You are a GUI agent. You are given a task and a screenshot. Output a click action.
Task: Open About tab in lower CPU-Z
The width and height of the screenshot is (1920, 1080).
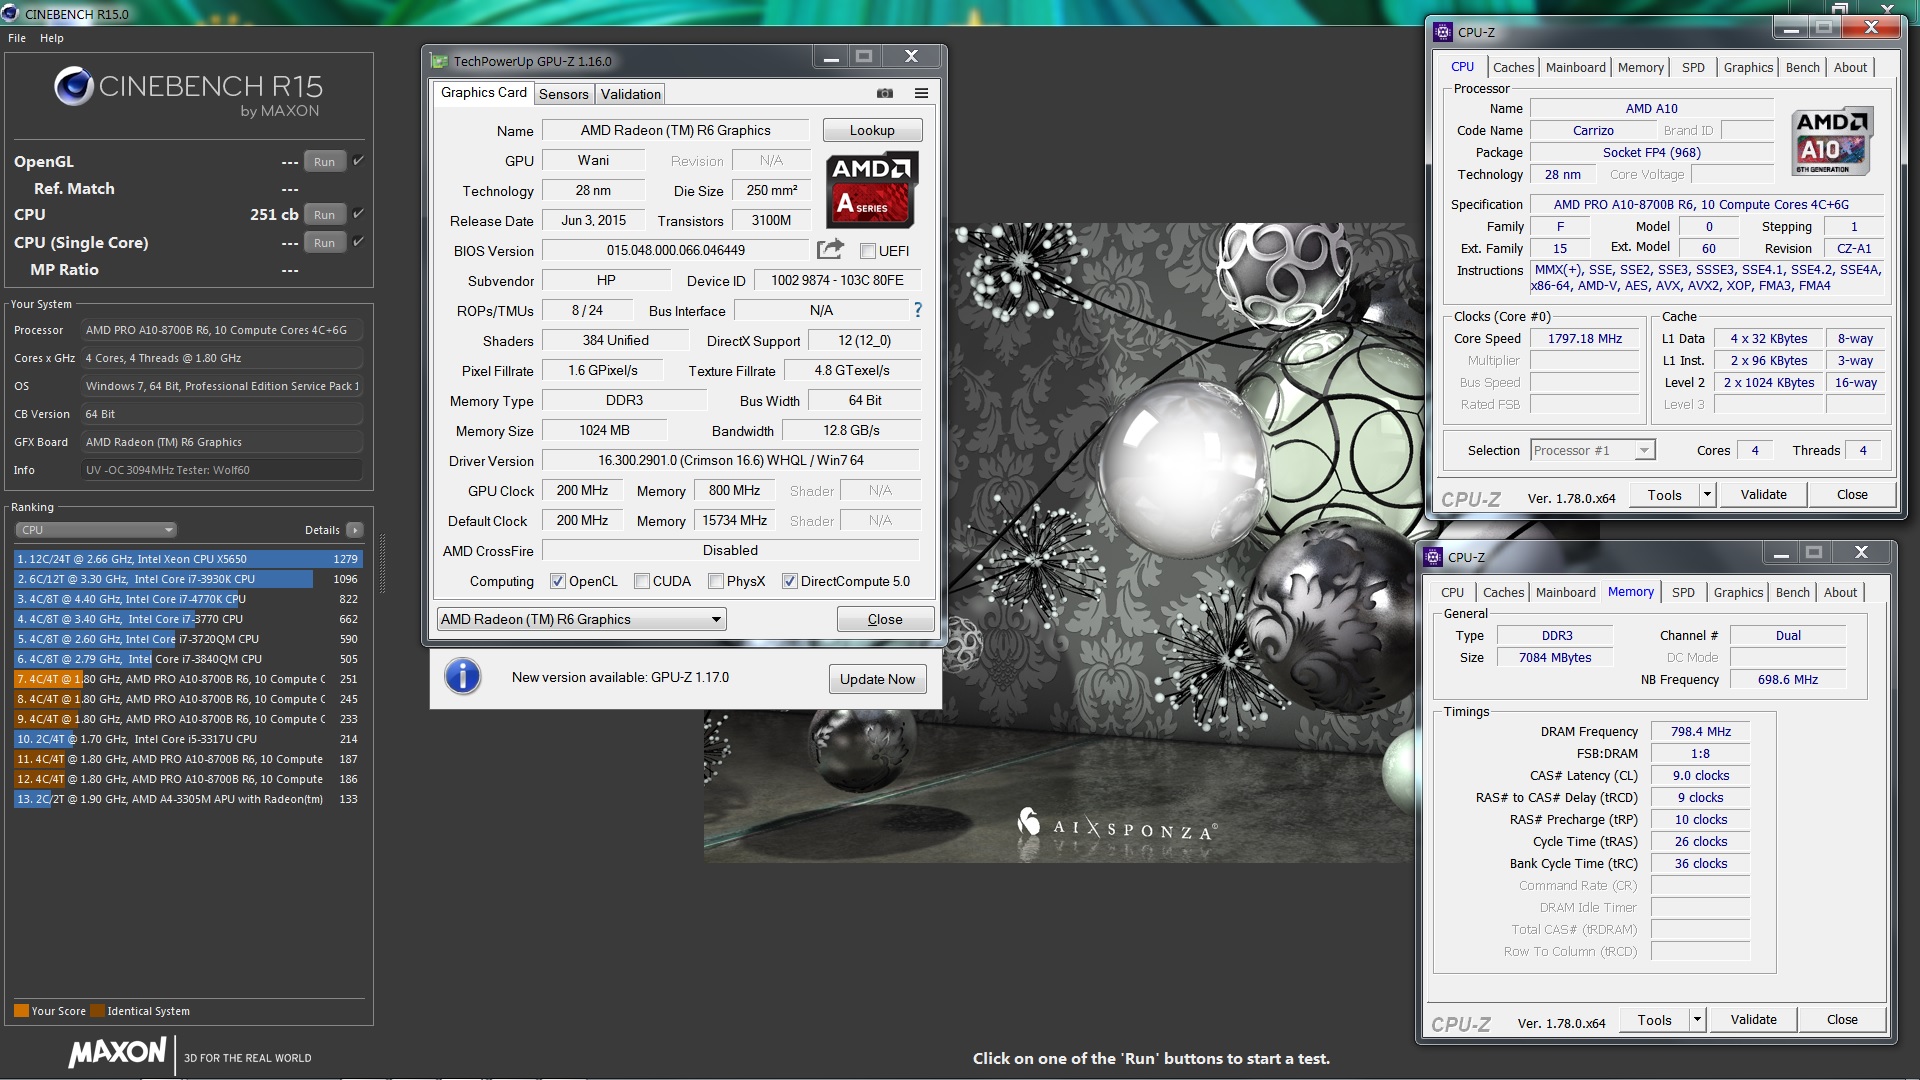(x=1840, y=592)
